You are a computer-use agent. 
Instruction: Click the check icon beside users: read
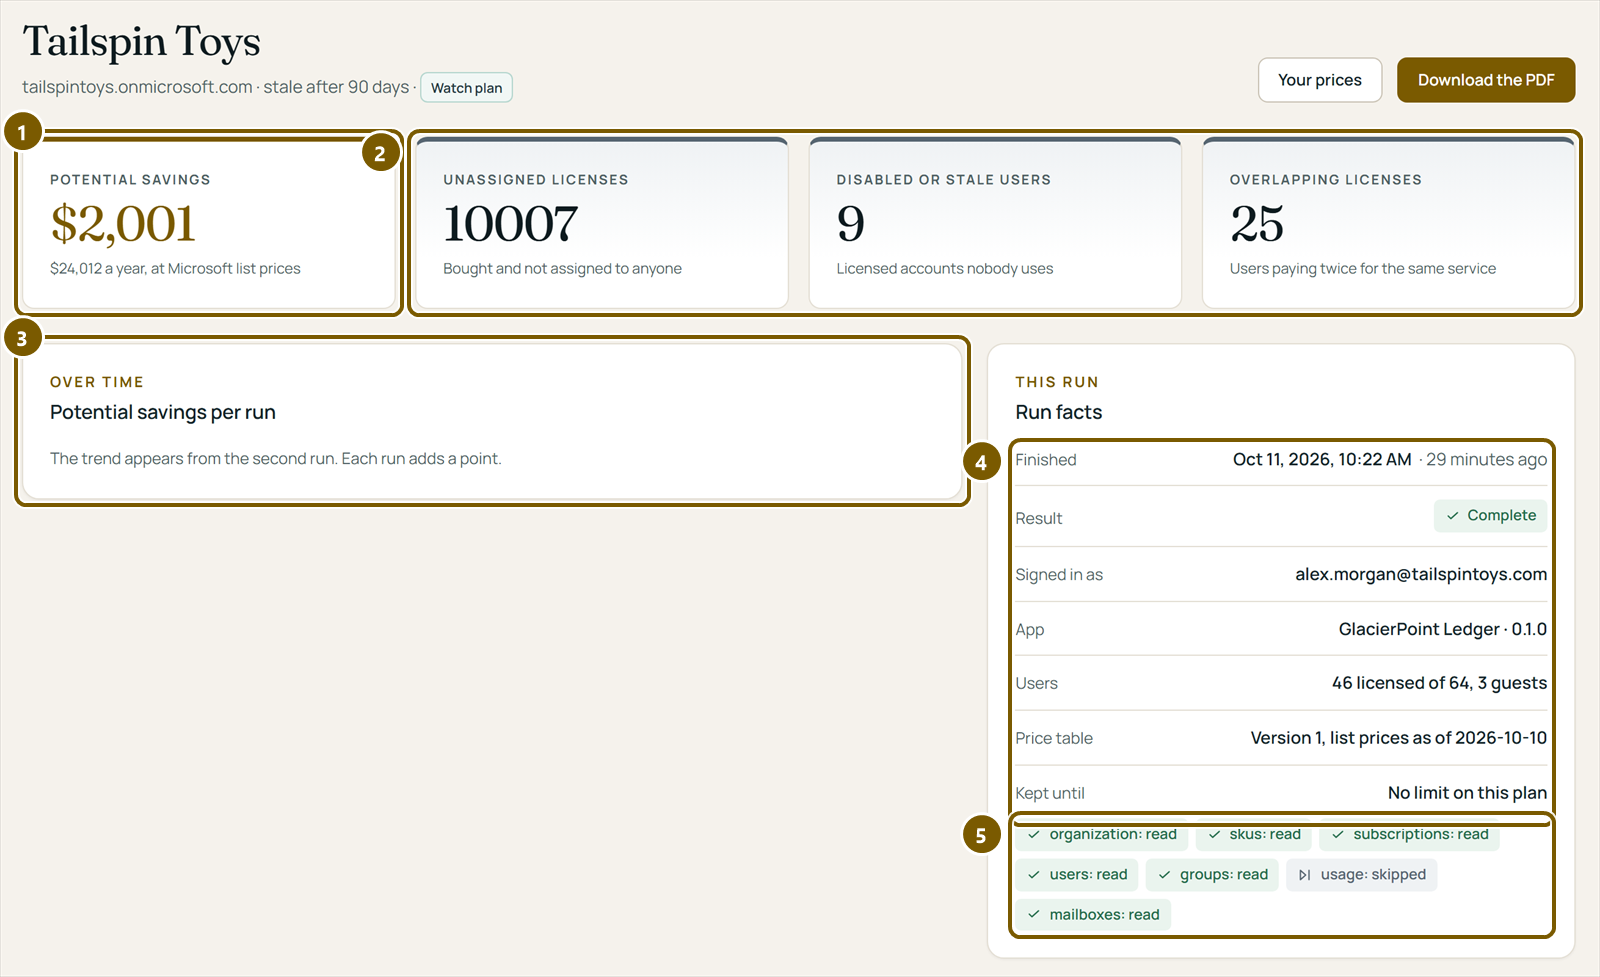point(1034,875)
